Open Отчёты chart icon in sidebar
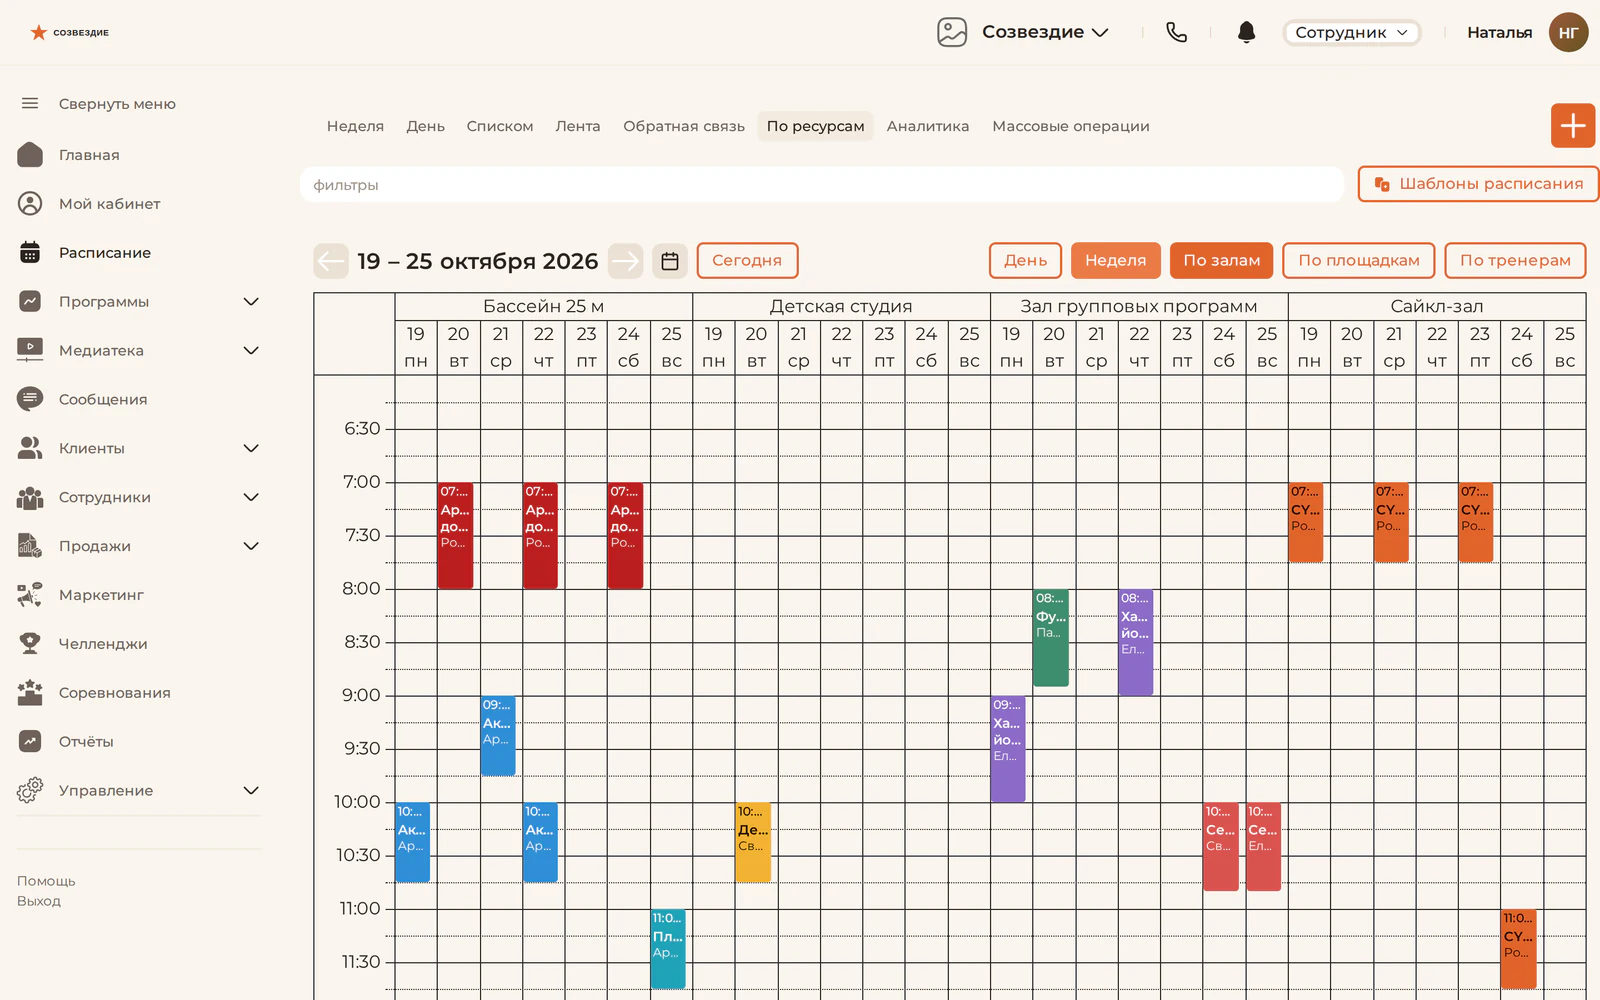 30,741
